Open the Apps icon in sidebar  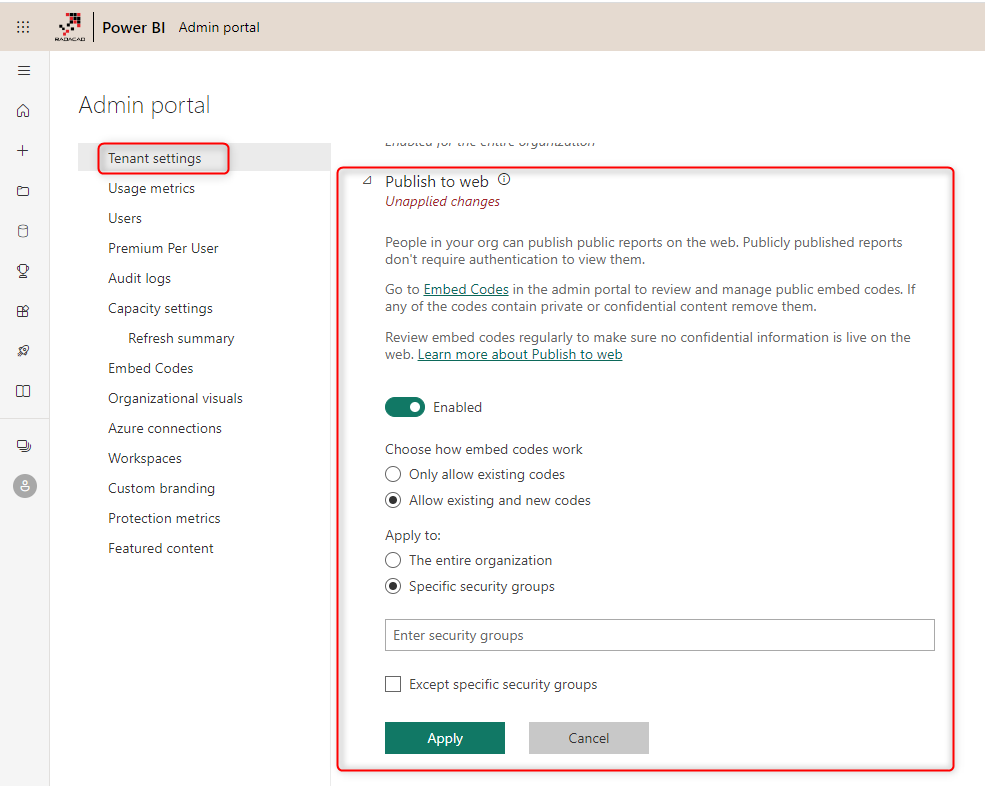(24, 311)
